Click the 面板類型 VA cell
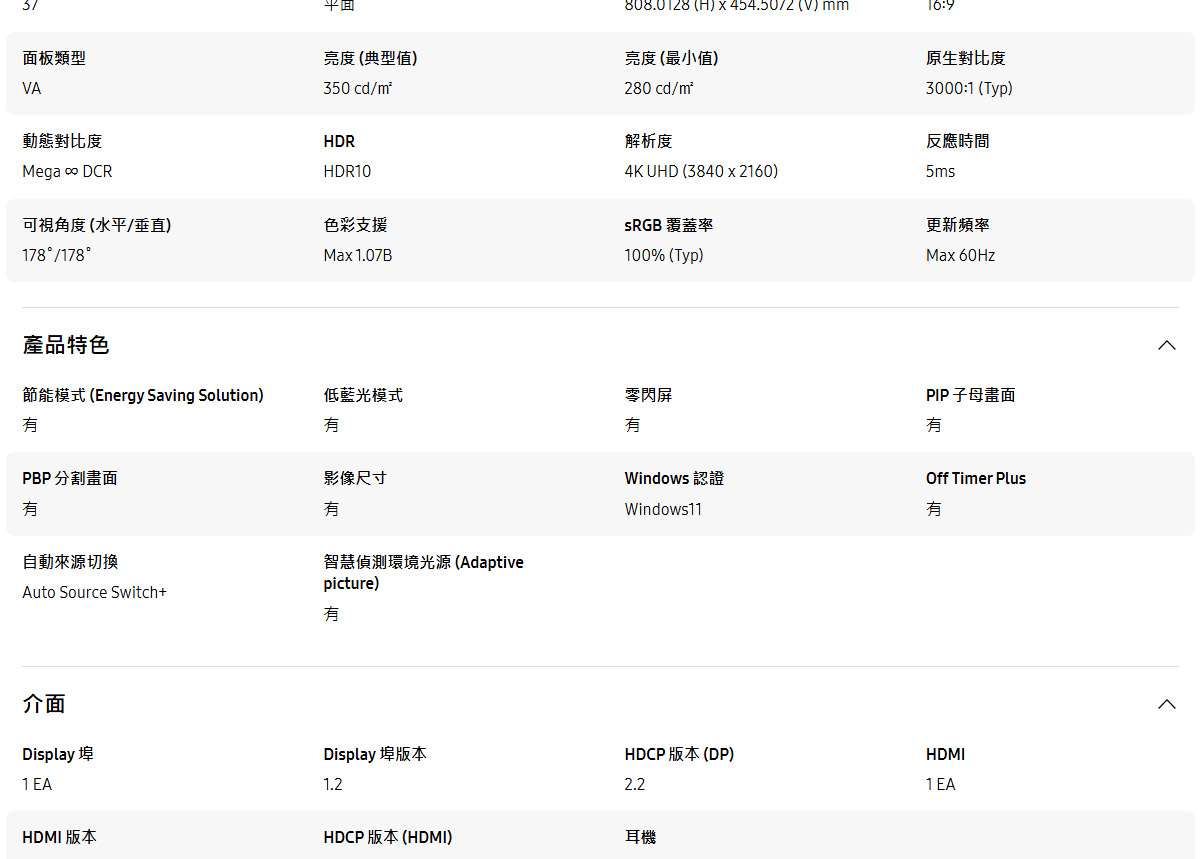Screen dimensions: 1200x859 [x=31, y=88]
